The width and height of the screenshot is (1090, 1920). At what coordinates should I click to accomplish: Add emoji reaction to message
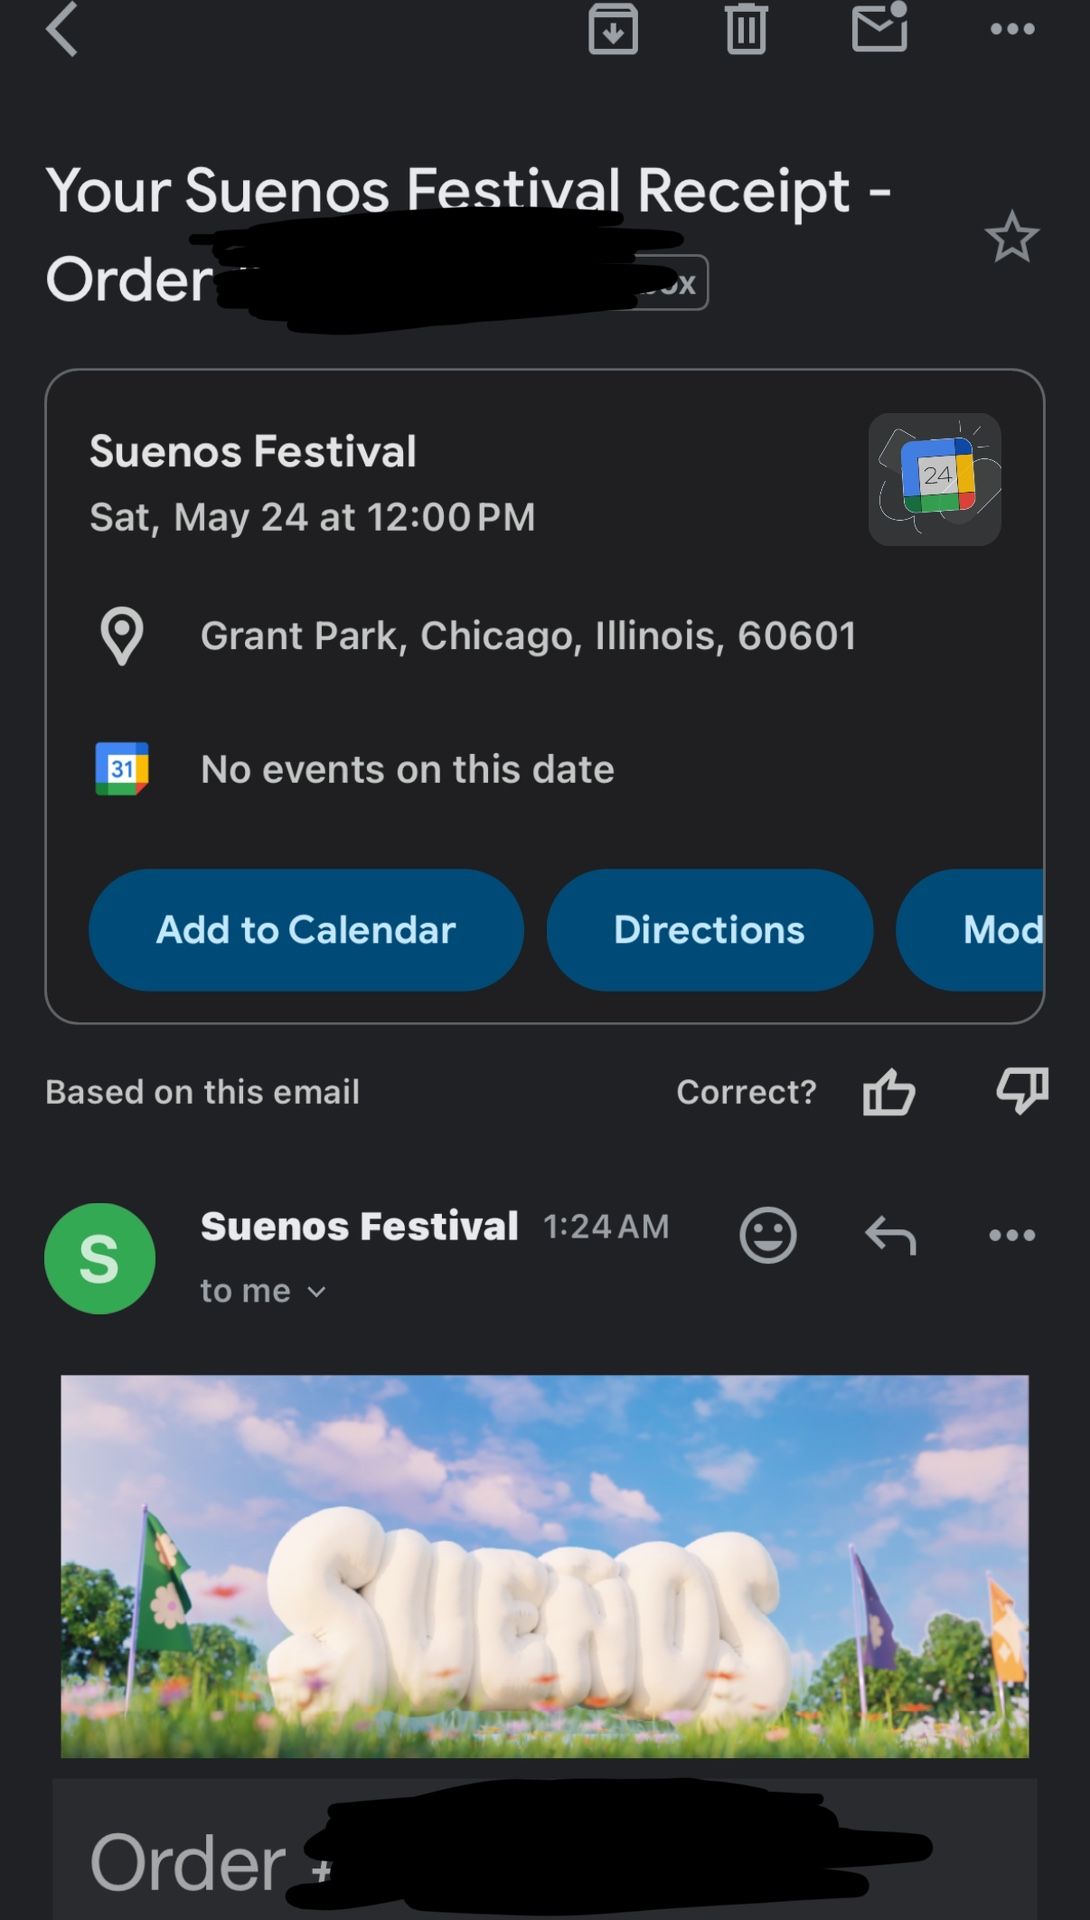pyautogui.click(x=768, y=1235)
